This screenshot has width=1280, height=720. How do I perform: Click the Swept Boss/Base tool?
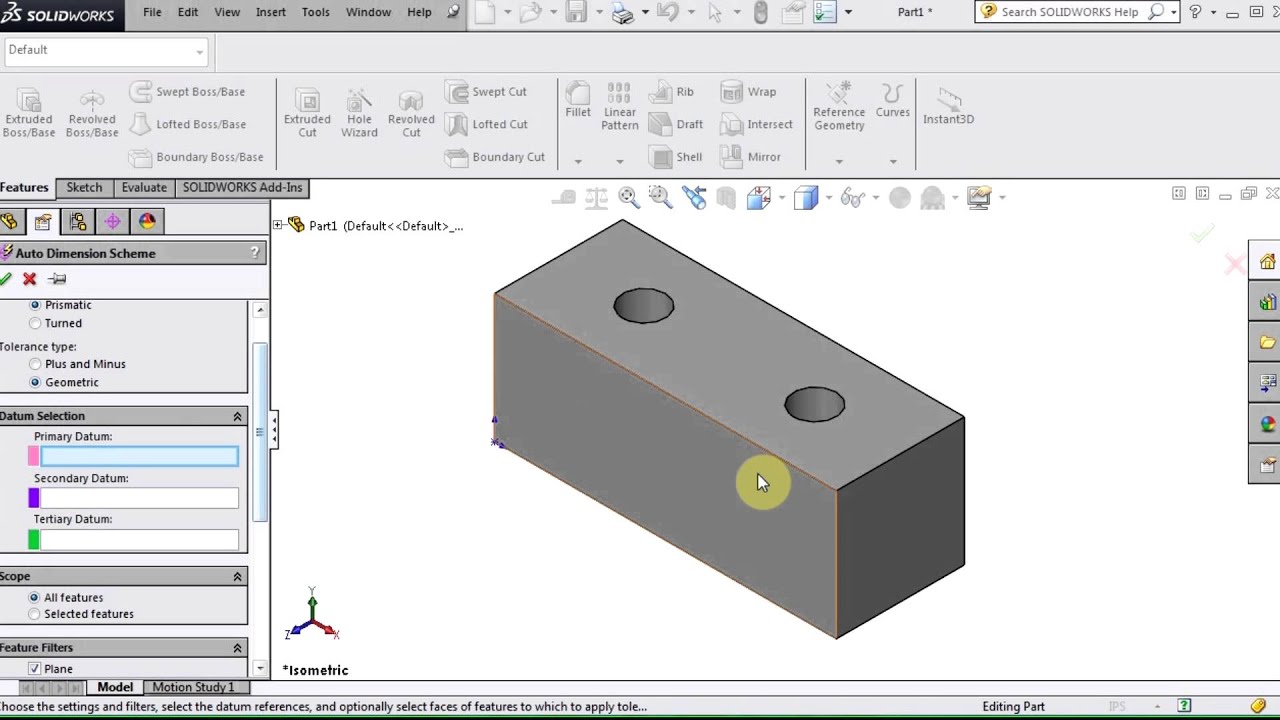(x=187, y=92)
